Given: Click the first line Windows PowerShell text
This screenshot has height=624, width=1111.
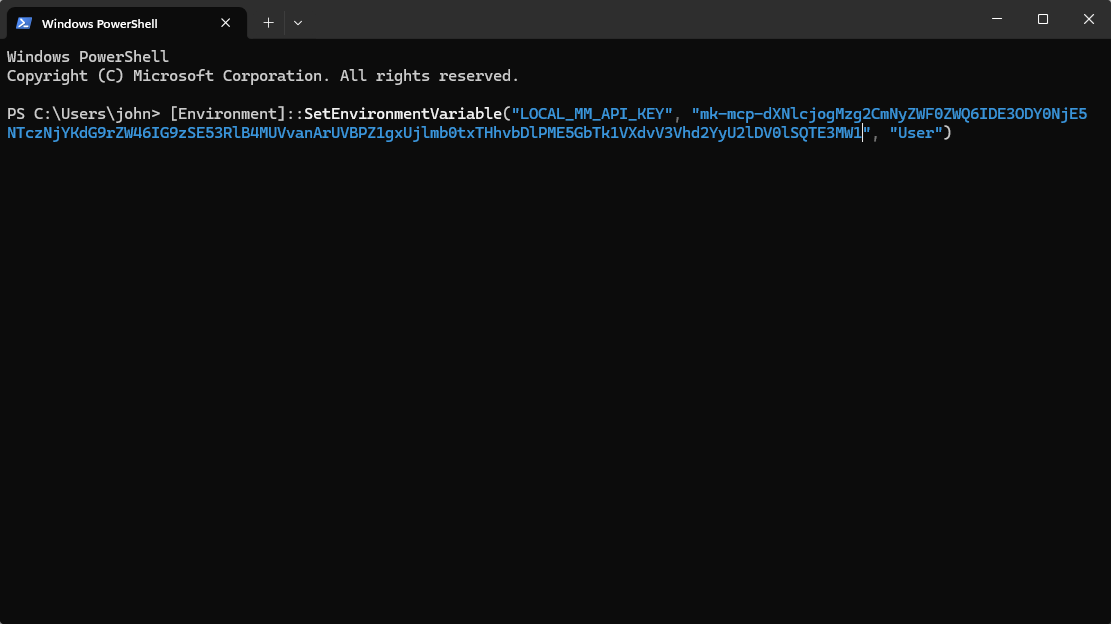Looking at the screenshot, I should pos(88,57).
